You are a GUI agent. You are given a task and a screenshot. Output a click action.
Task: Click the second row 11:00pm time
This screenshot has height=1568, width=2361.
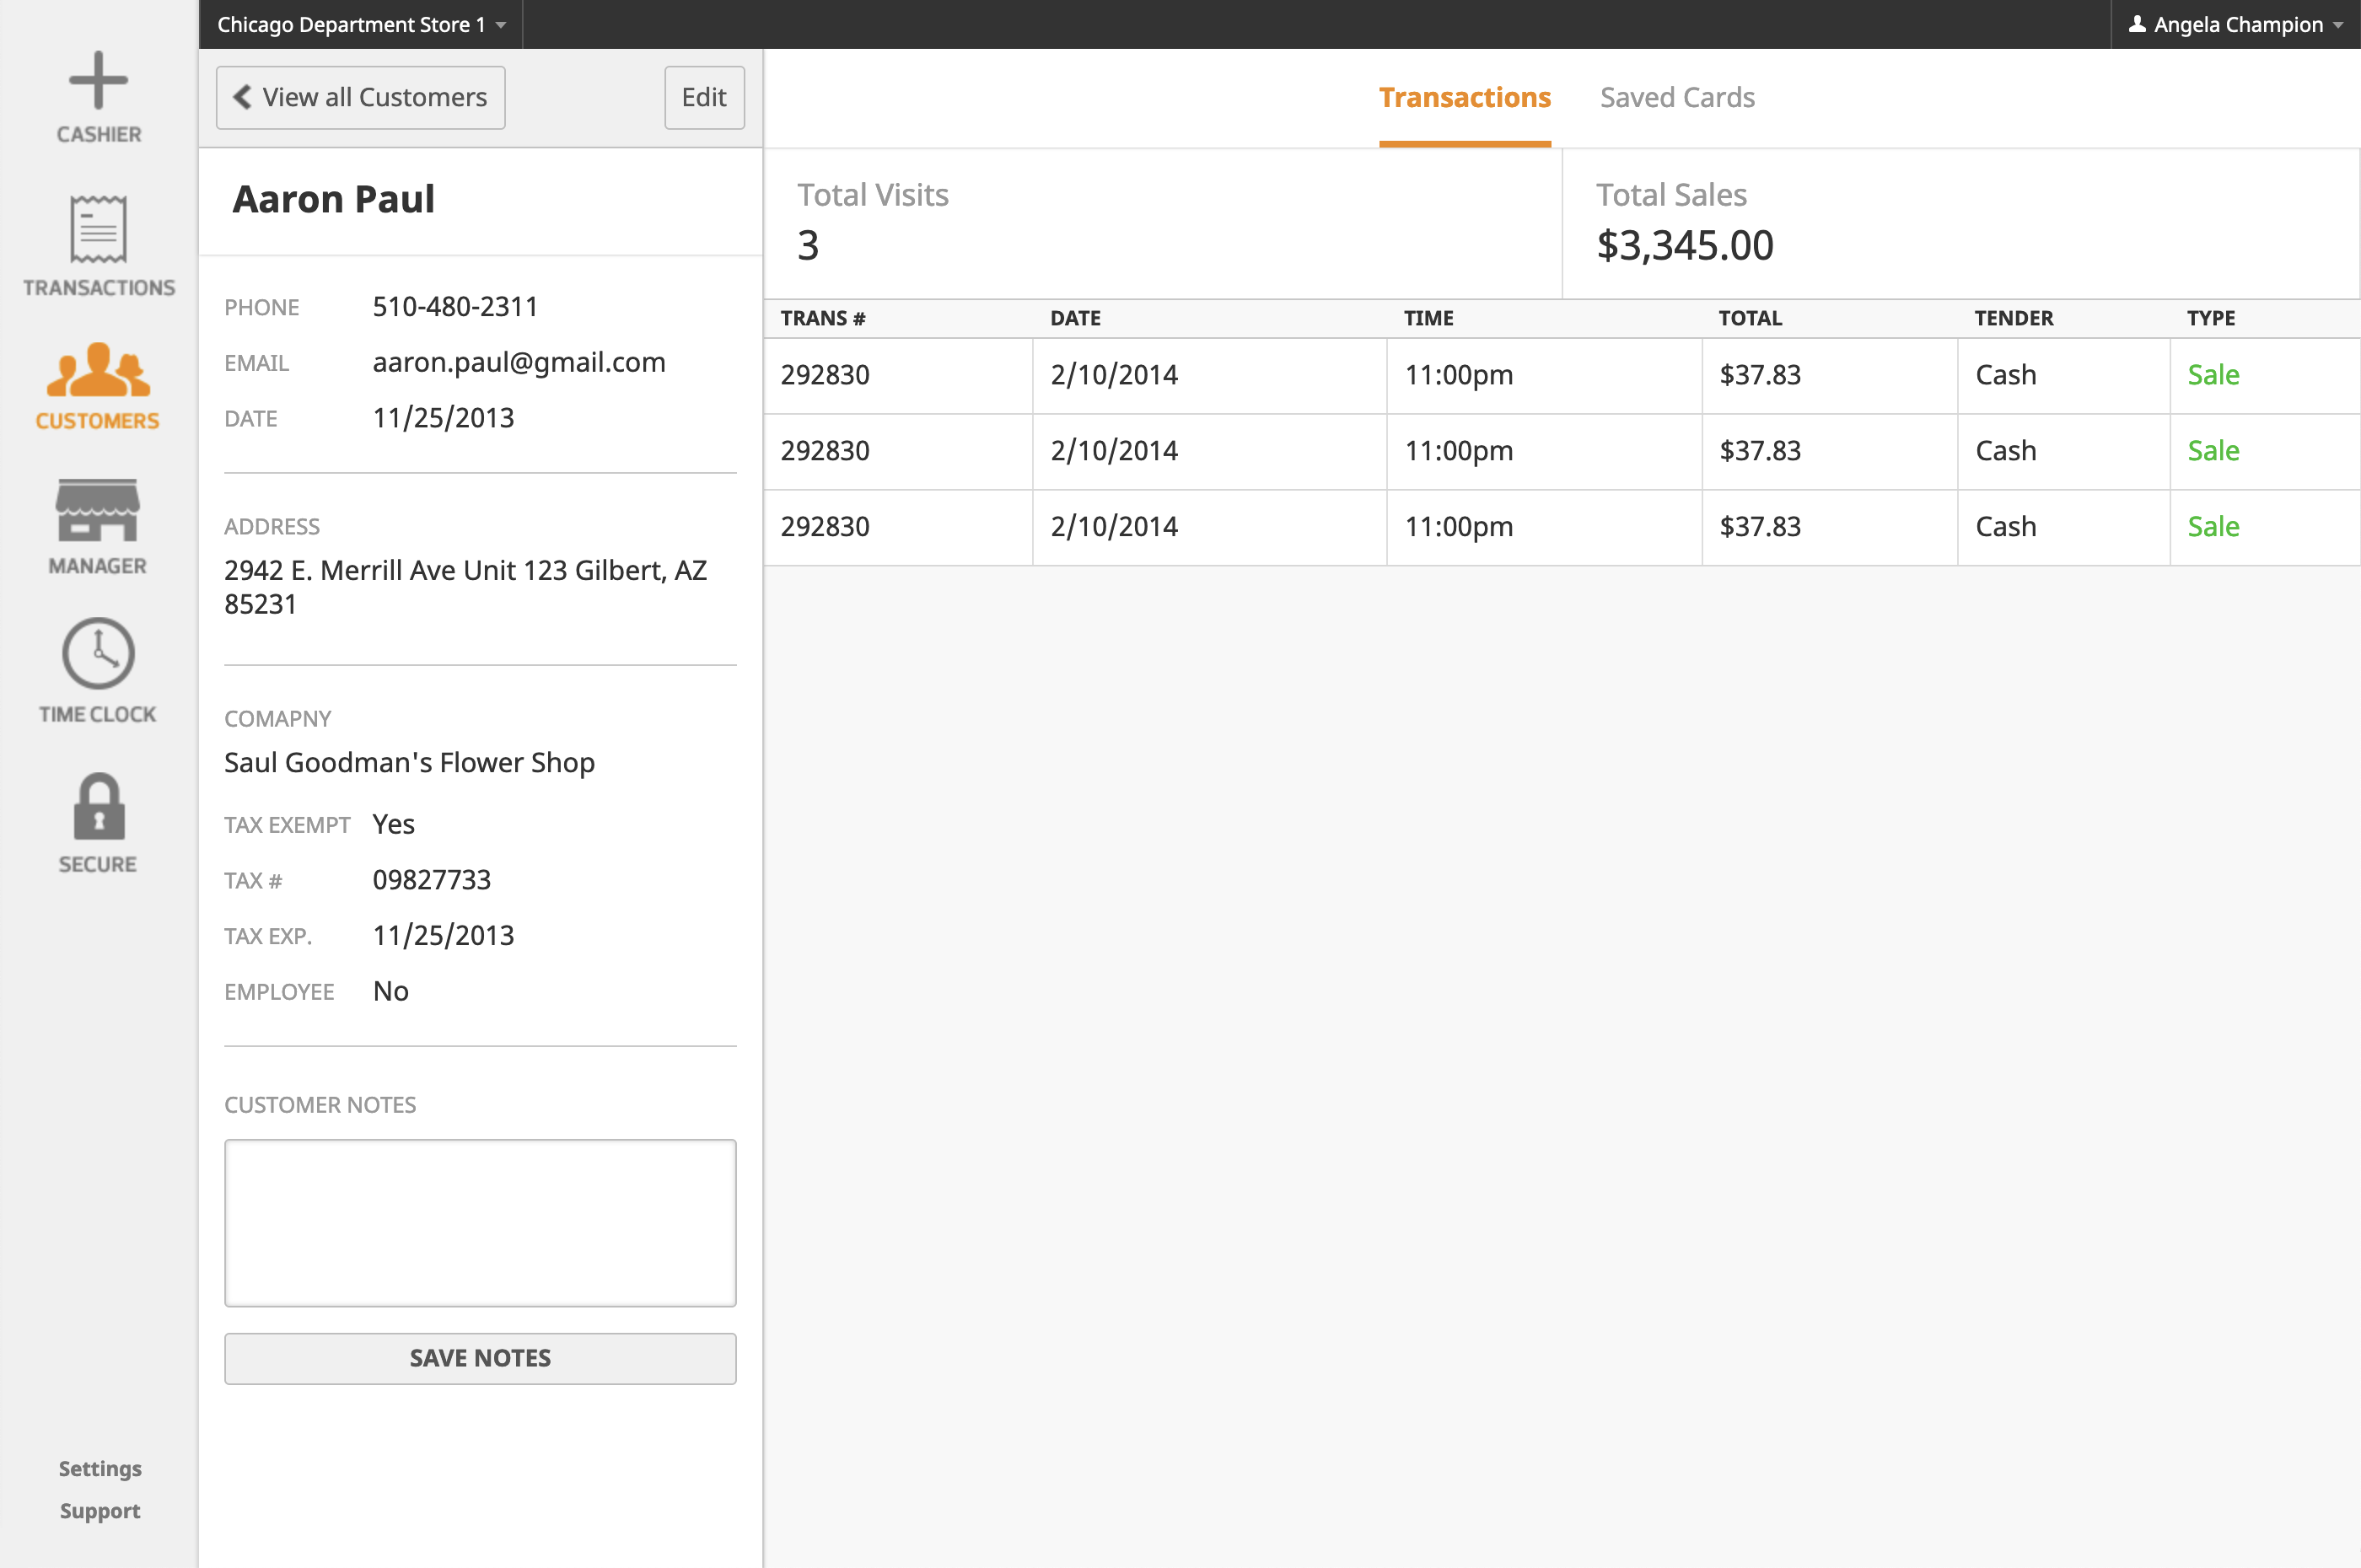[1458, 451]
